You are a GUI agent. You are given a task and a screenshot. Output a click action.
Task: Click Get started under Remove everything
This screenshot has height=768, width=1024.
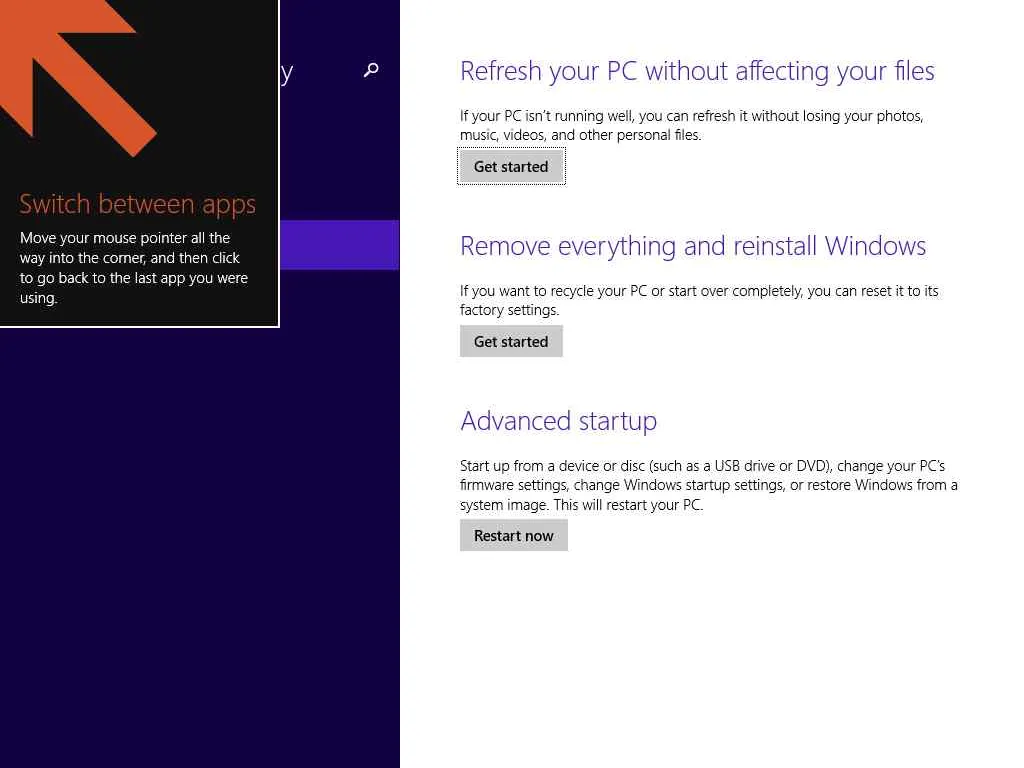(x=511, y=342)
